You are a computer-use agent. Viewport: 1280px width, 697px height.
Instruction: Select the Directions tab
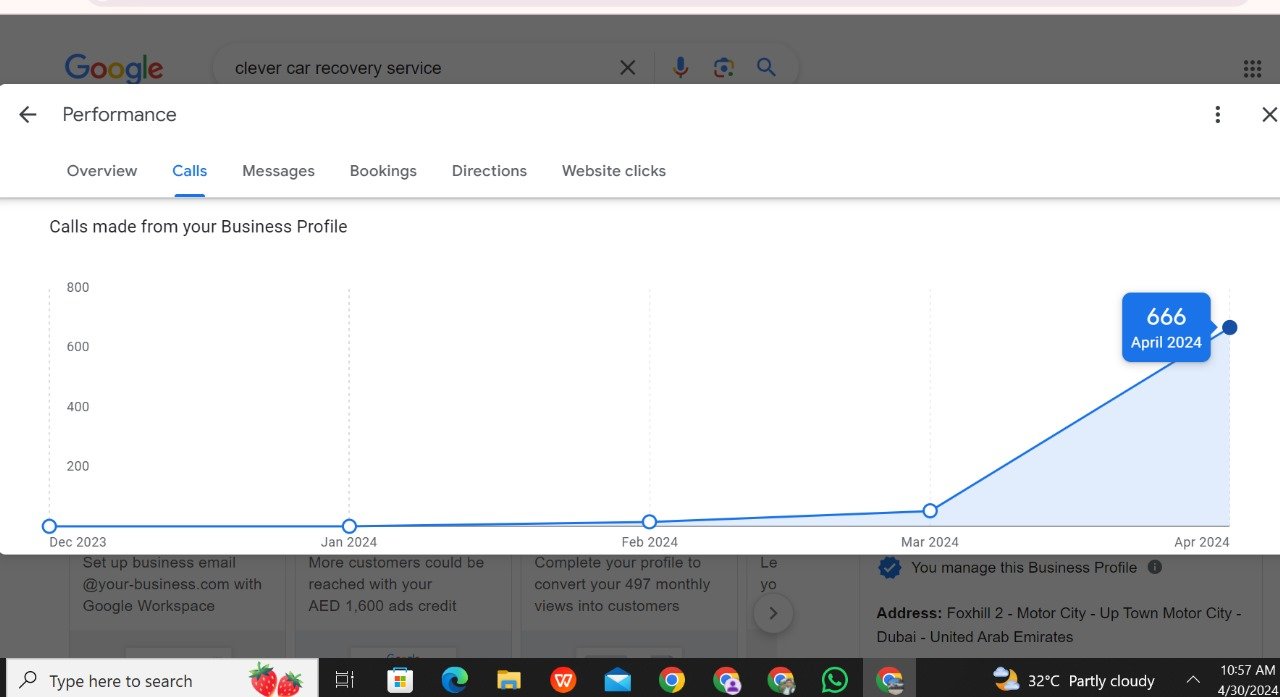489,171
